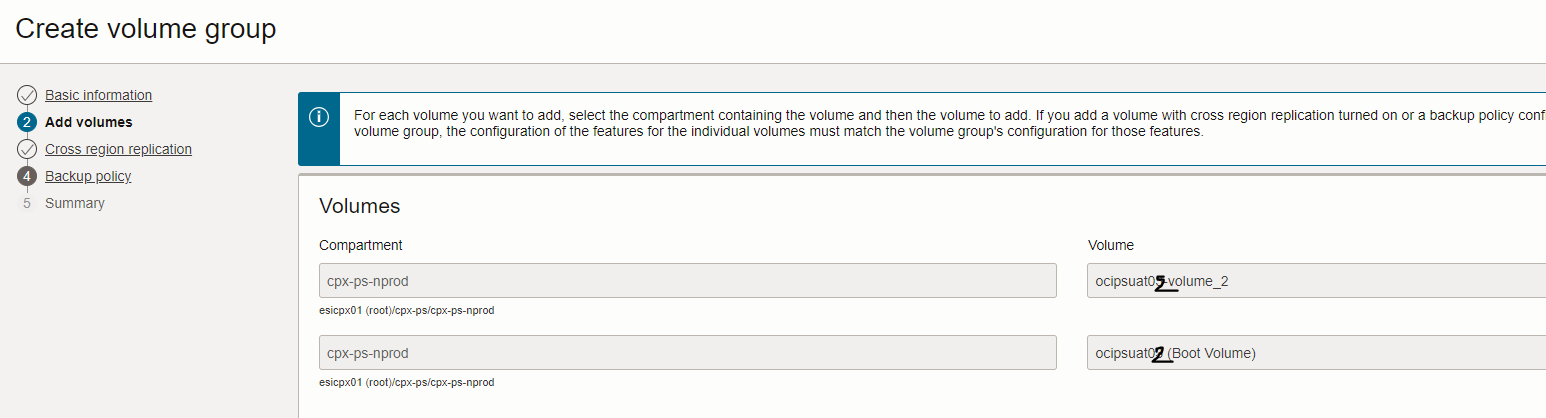Click the step 5 Summary number
1546x418 pixels.
(27, 203)
